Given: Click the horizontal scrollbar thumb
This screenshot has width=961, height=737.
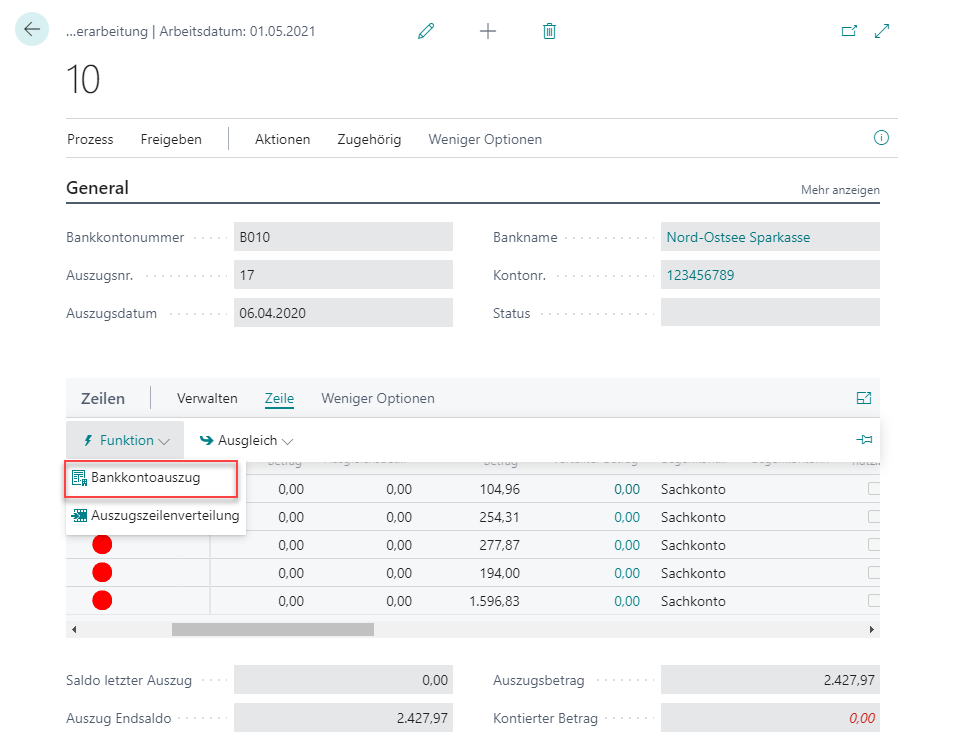Looking at the screenshot, I should click(272, 630).
